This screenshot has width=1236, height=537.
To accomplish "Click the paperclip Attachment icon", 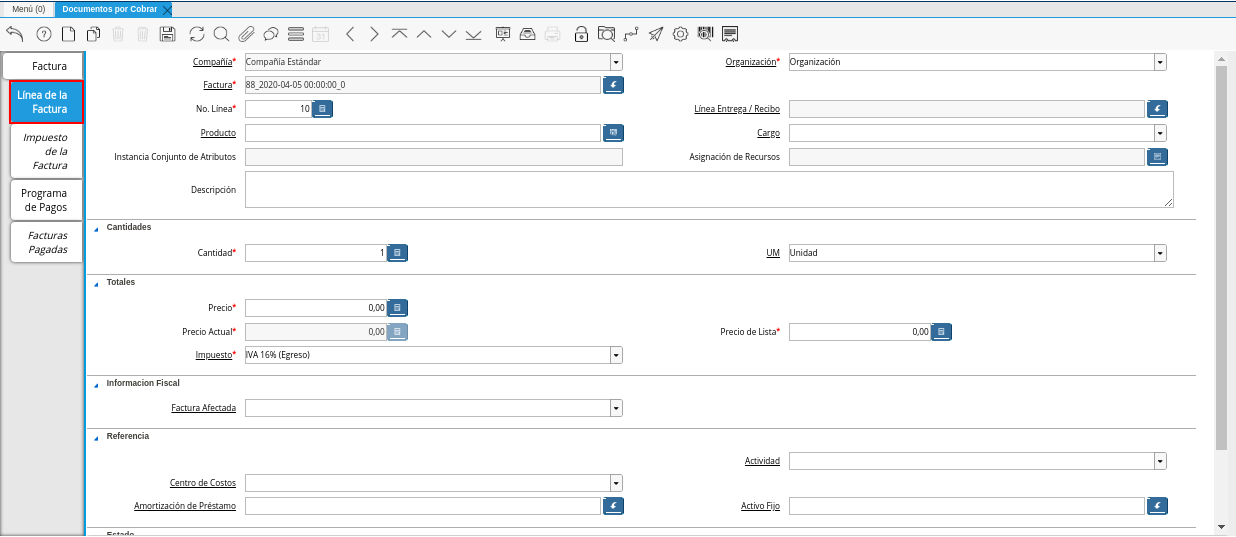I will click(x=246, y=34).
